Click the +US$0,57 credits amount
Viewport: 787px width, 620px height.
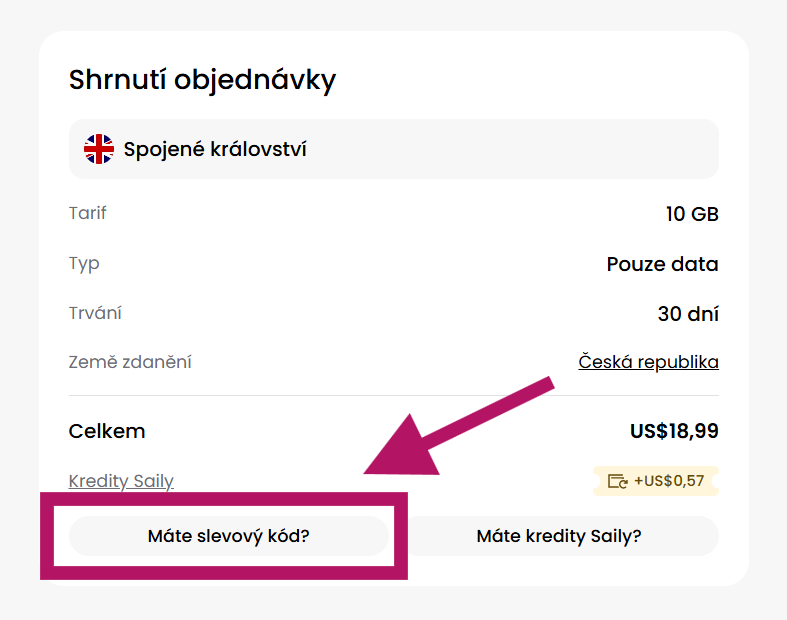coord(669,481)
